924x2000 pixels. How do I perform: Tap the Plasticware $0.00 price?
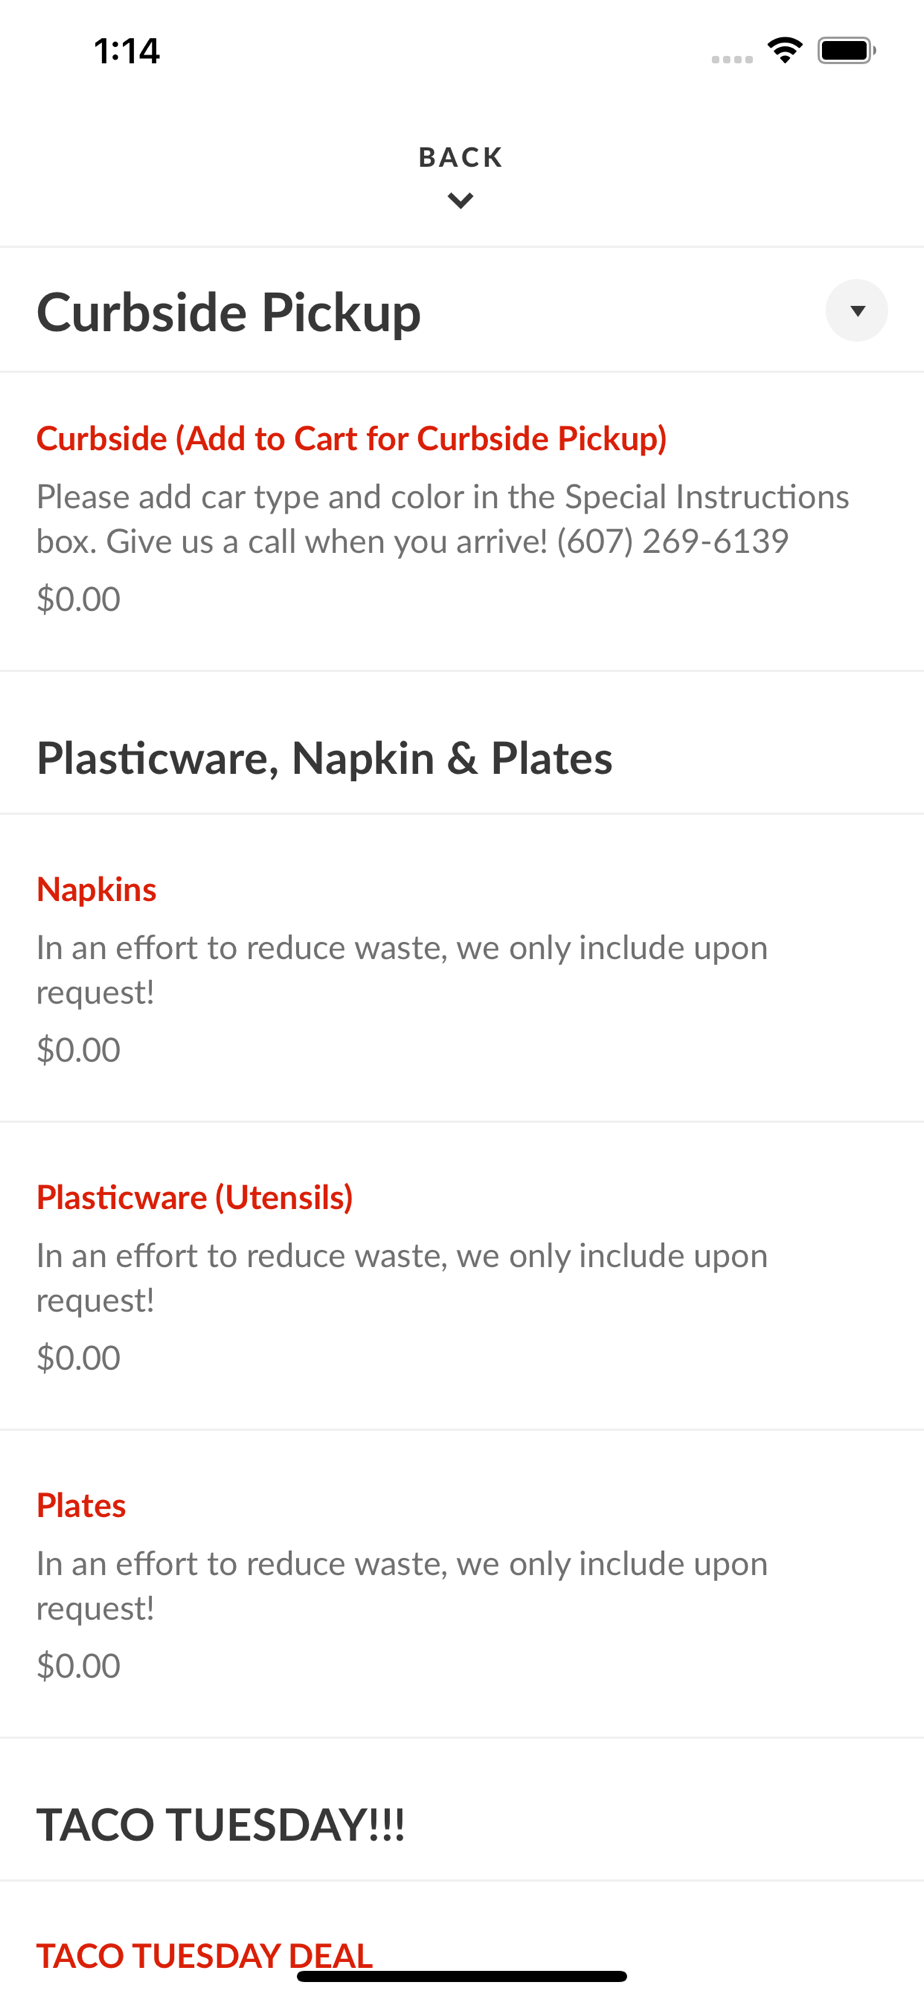(x=78, y=1358)
